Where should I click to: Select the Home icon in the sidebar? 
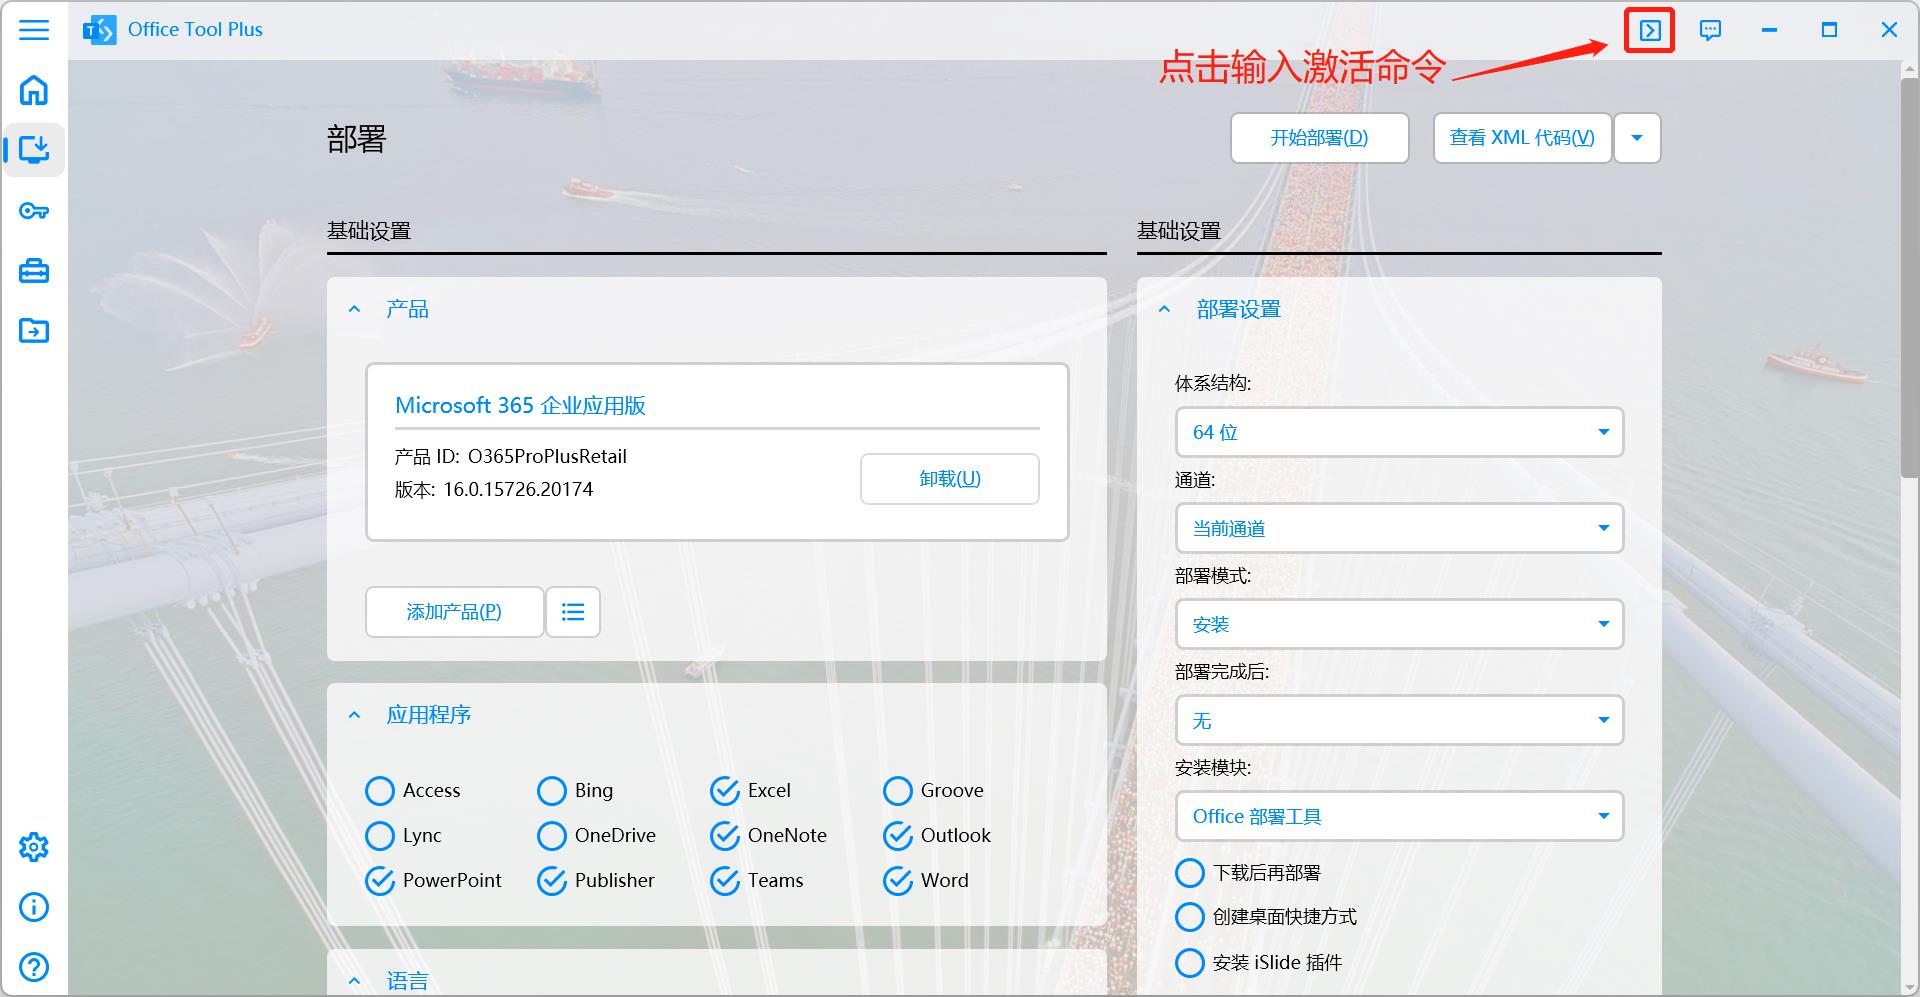[x=34, y=91]
